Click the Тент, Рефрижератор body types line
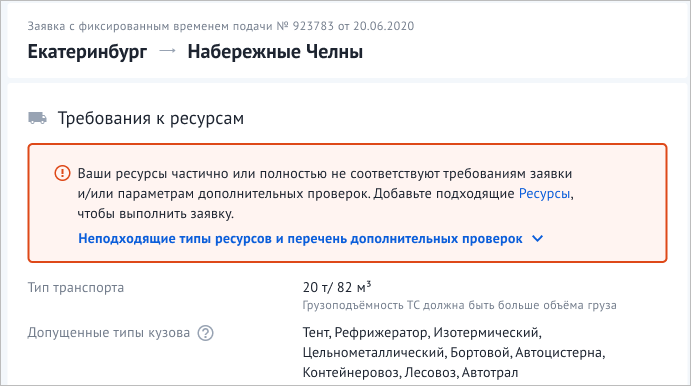The image size is (691, 386). [x=422, y=333]
